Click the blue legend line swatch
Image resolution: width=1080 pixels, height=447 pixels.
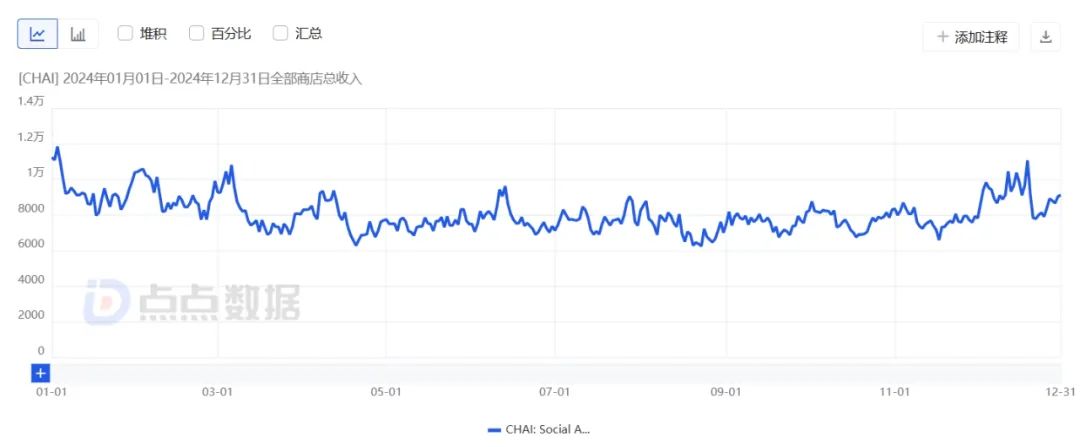[x=494, y=429]
